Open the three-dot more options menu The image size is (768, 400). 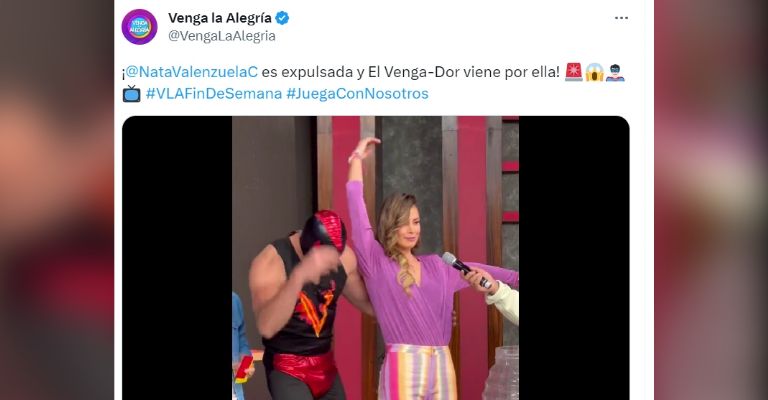click(621, 18)
